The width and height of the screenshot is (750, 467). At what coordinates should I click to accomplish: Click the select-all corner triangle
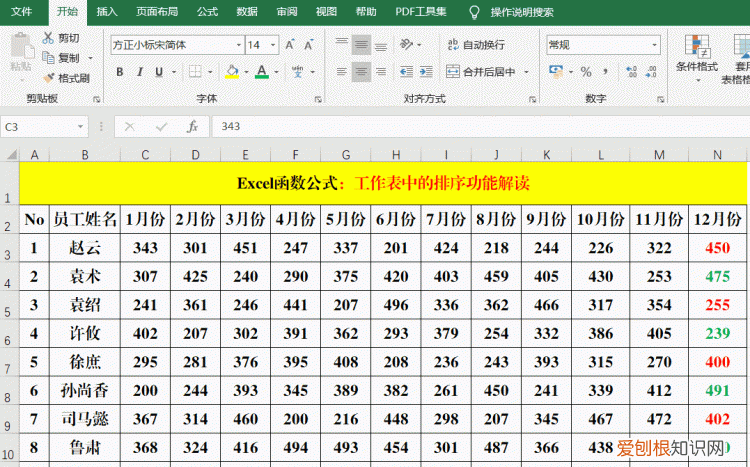coord(11,155)
